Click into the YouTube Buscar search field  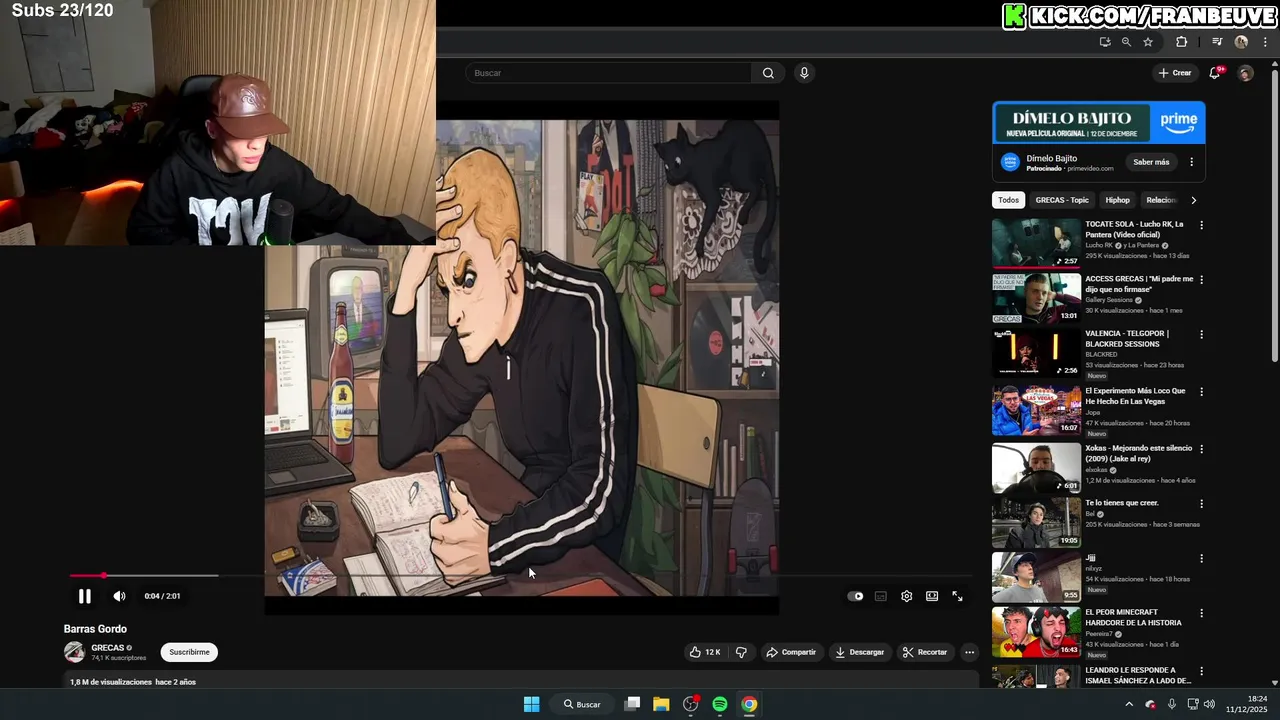tap(608, 73)
